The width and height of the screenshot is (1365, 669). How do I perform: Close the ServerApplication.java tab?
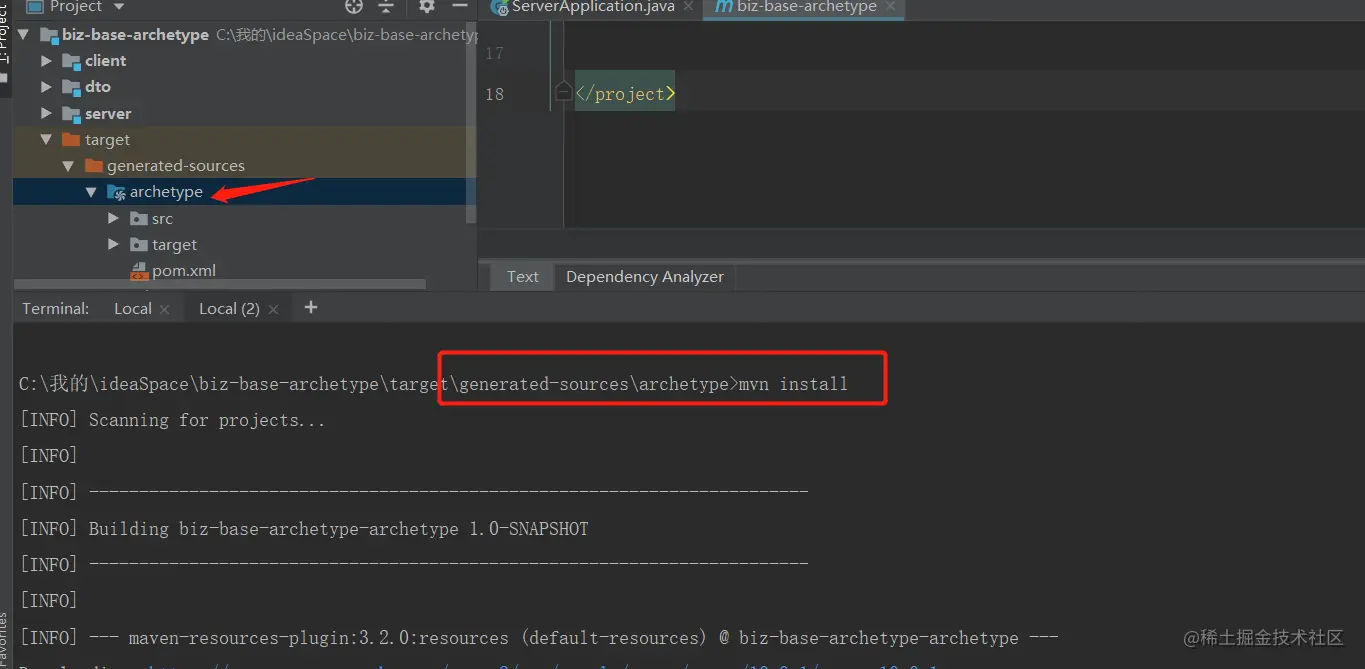click(689, 7)
